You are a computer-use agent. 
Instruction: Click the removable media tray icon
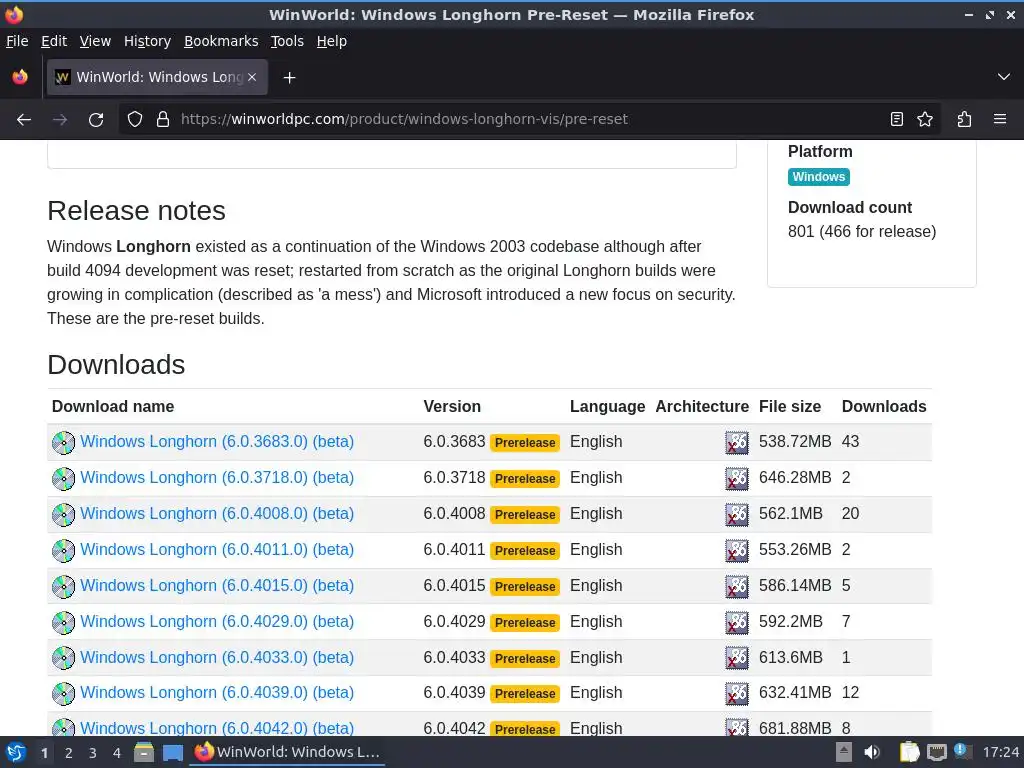[844, 752]
